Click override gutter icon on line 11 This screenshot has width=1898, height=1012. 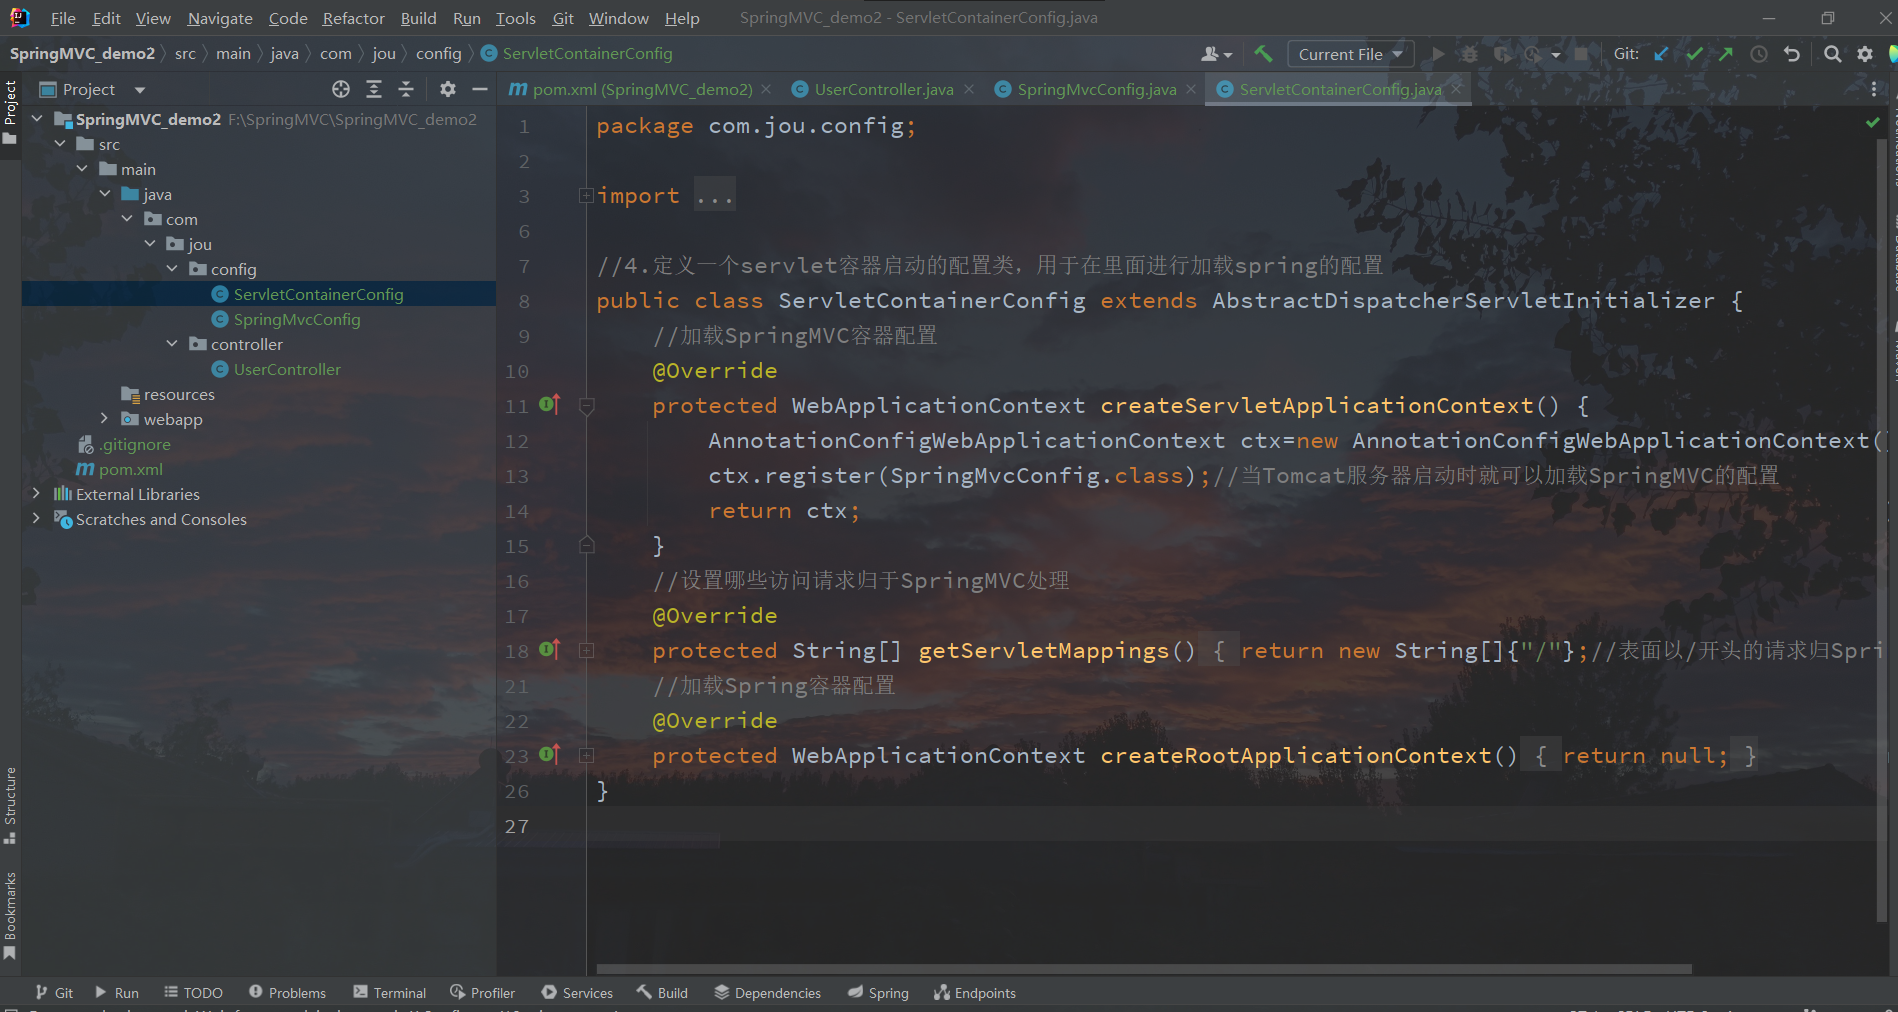tap(549, 405)
